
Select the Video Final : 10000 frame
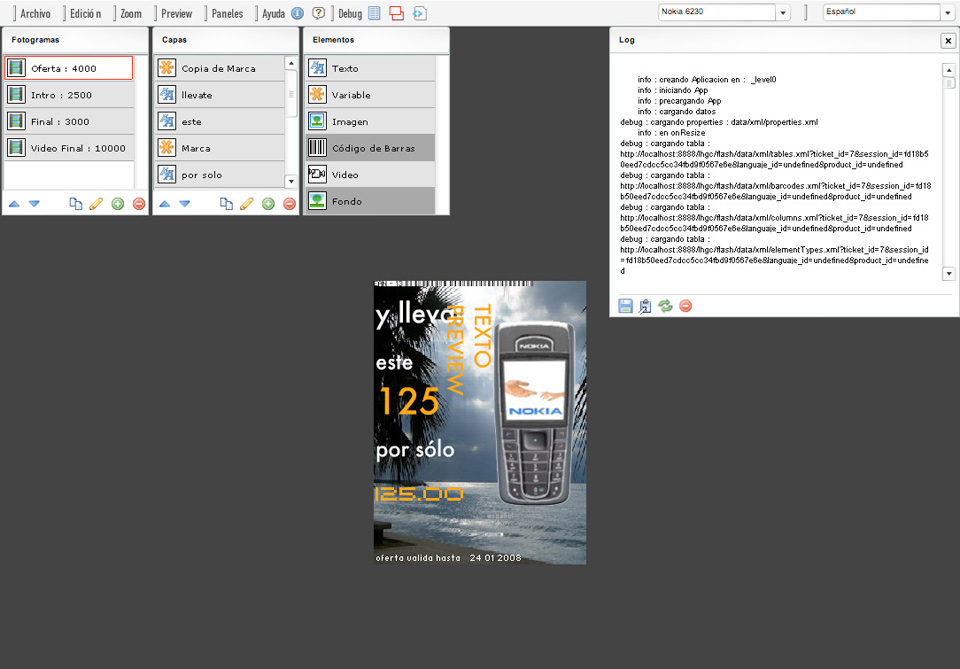click(69, 148)
